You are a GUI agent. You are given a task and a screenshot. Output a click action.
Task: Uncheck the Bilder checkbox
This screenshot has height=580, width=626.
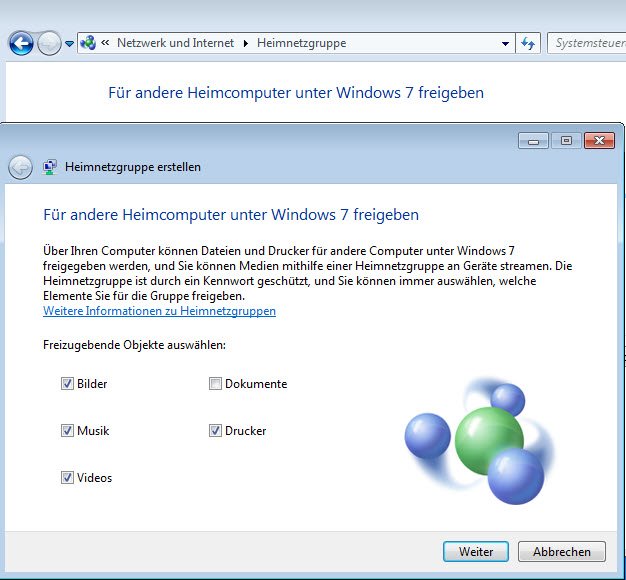[x=67, y=384]
